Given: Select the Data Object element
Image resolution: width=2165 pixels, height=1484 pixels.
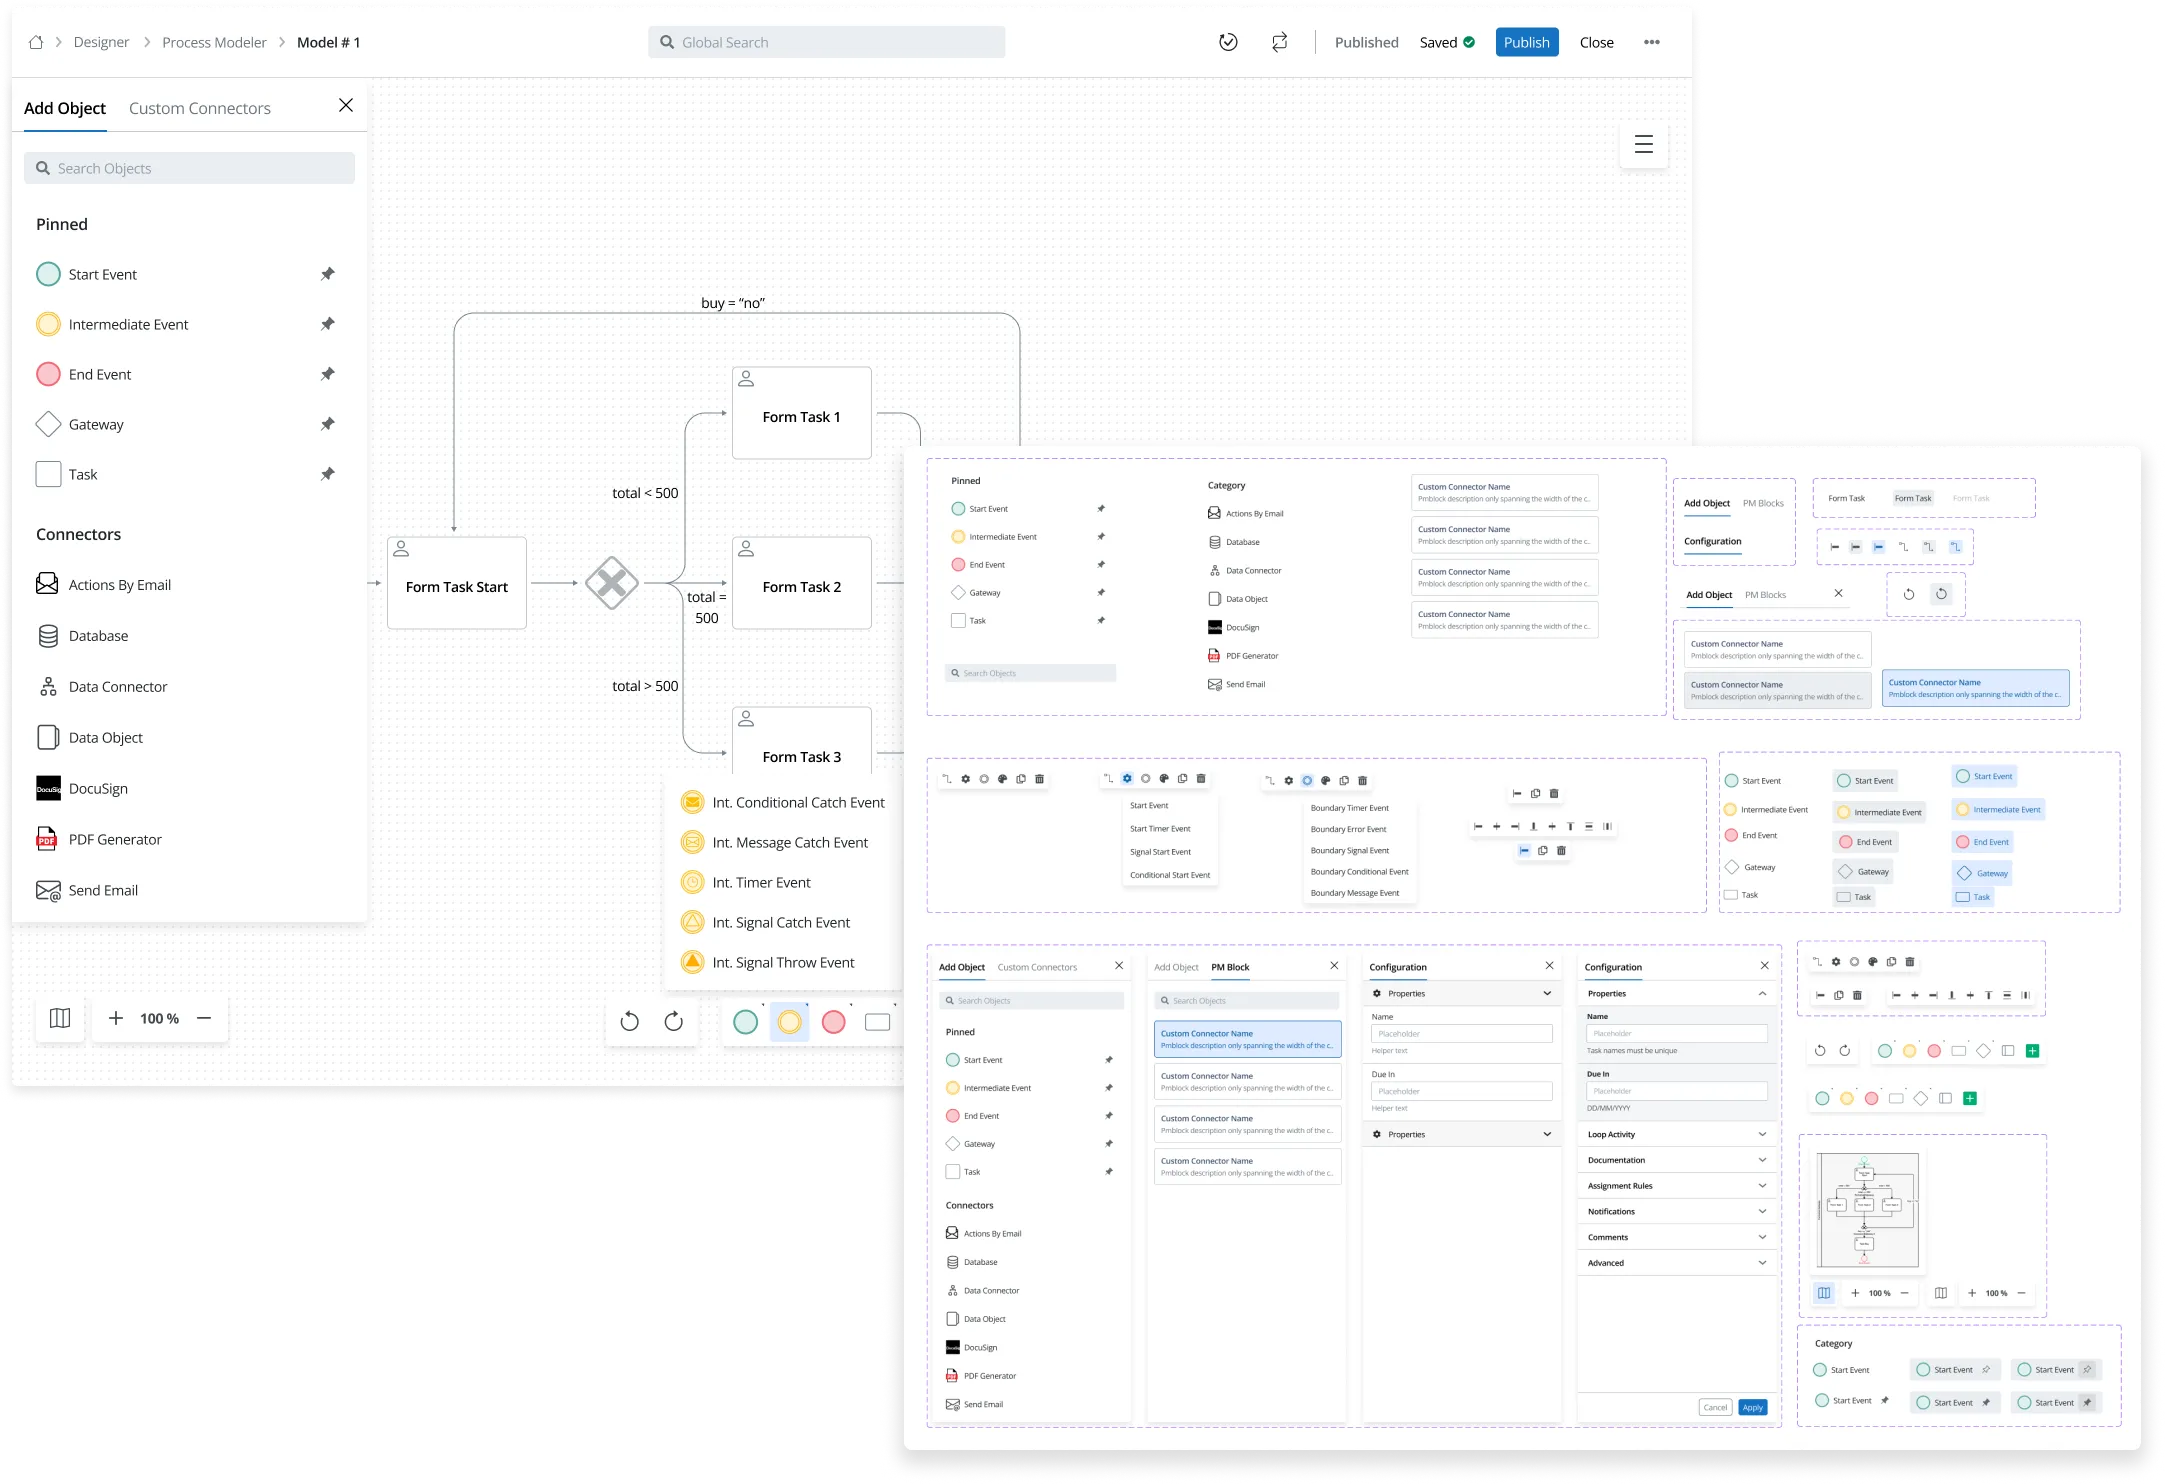Looking at the screenshot, I should [106, 737].
